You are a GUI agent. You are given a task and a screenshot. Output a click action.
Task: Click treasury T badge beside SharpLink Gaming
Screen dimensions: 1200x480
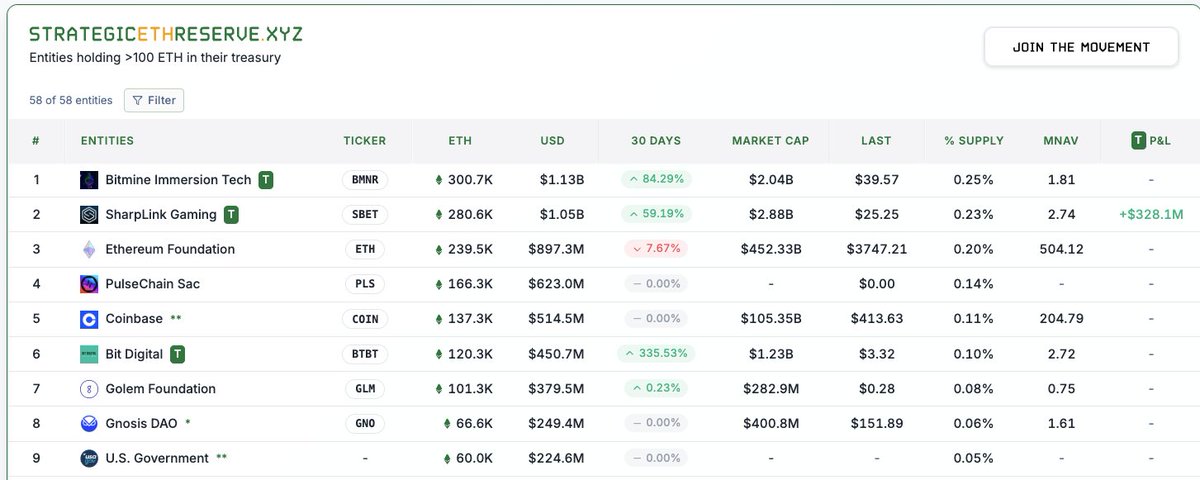coord(231,214)
